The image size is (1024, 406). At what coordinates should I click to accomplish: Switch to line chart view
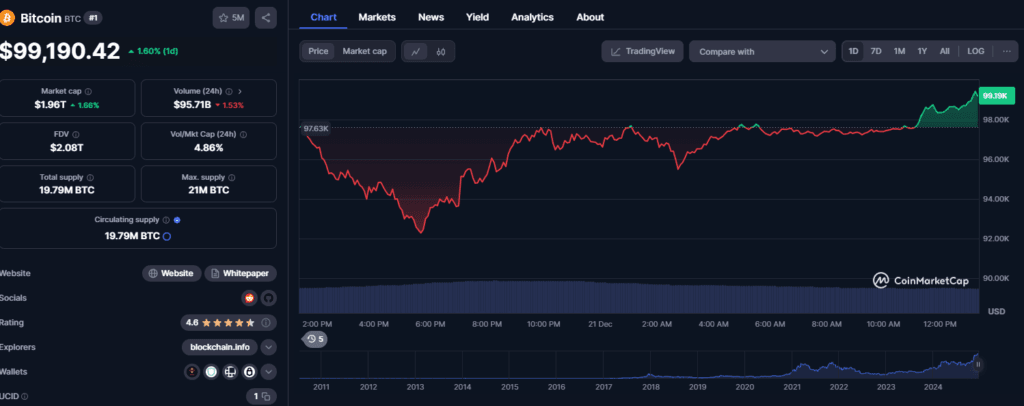coord(415,52)
